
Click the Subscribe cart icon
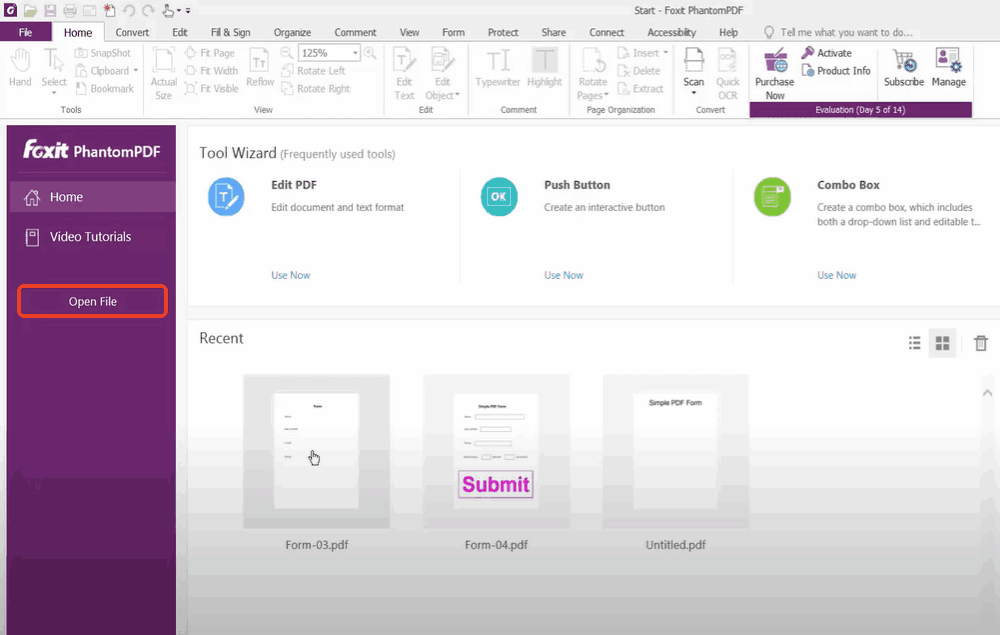[x=903, y=61]
